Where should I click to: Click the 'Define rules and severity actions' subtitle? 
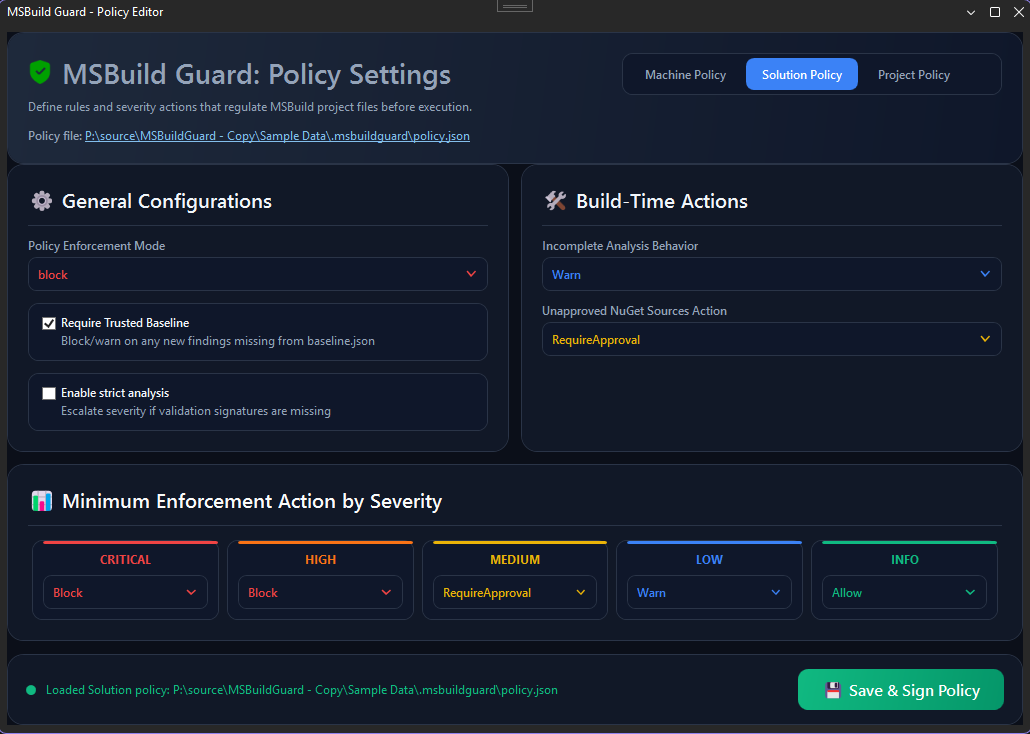point(250,107)
